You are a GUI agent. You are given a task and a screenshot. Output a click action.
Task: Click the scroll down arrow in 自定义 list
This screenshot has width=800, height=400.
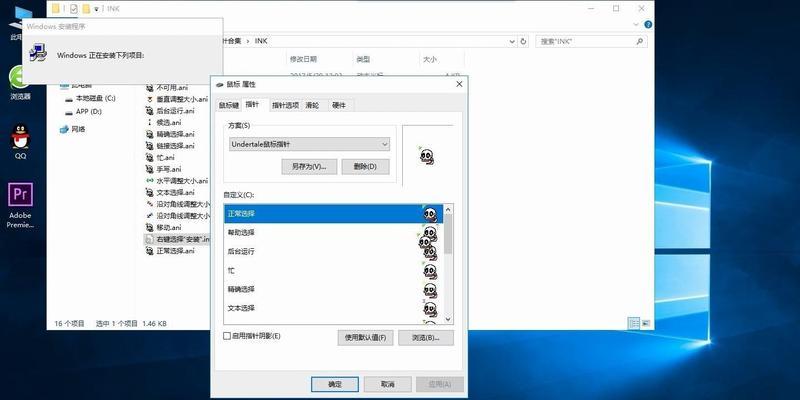click(448, 319)
